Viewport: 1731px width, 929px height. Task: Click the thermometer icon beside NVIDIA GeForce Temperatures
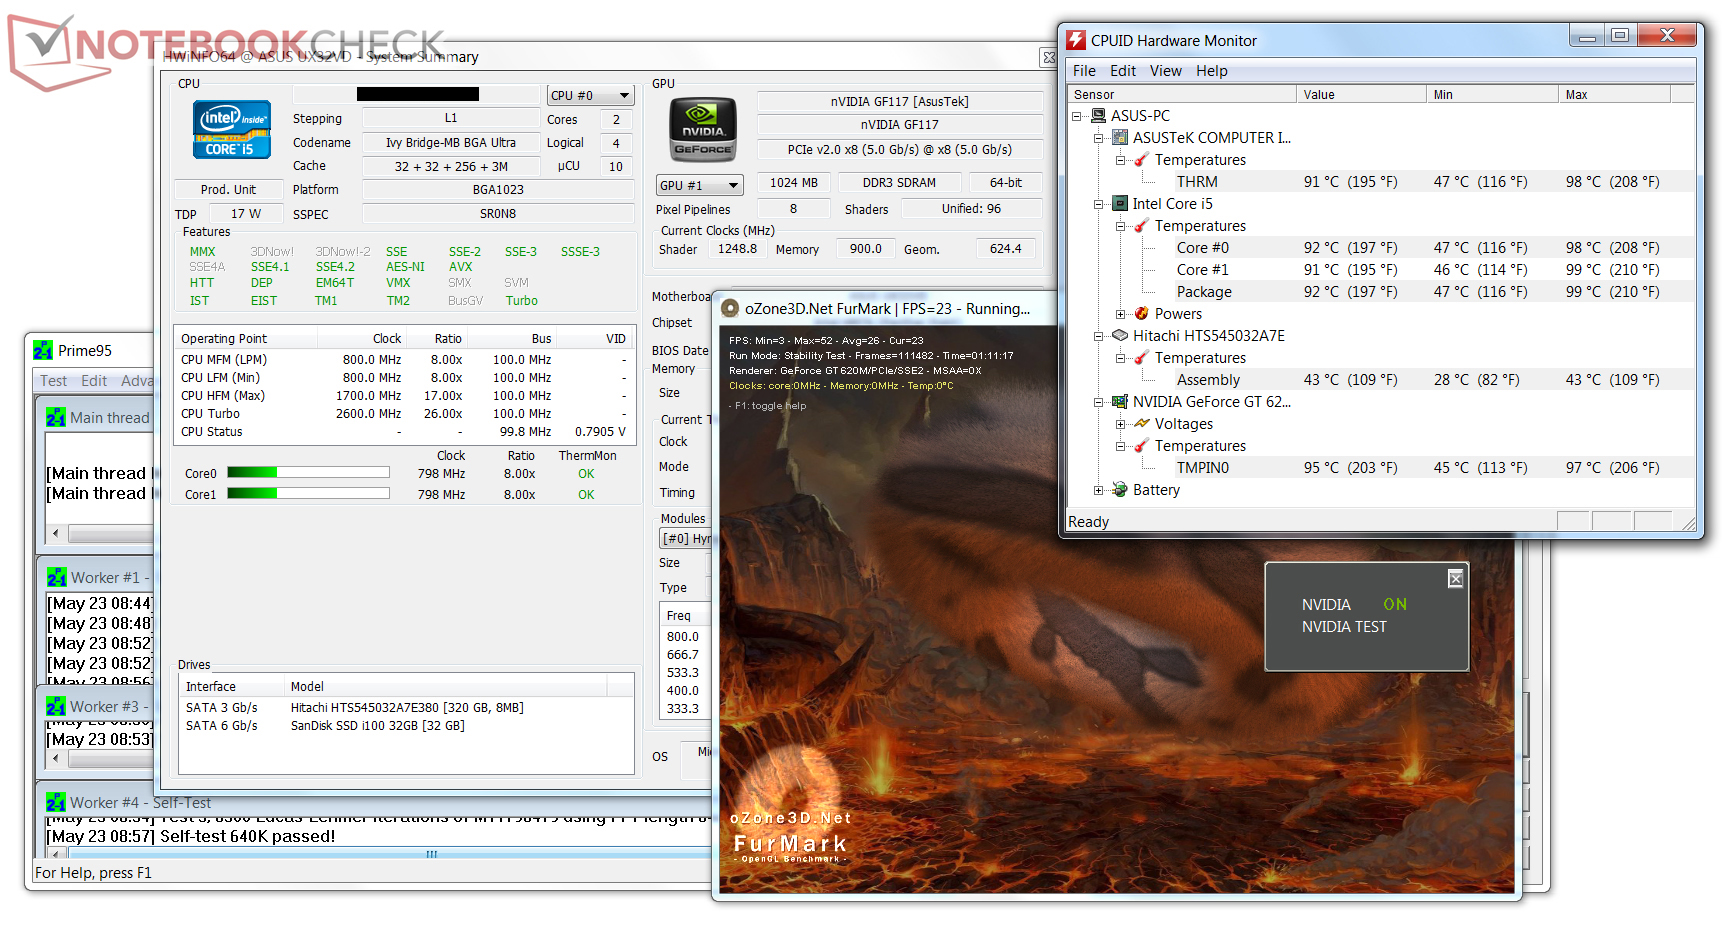(1142, 446)
